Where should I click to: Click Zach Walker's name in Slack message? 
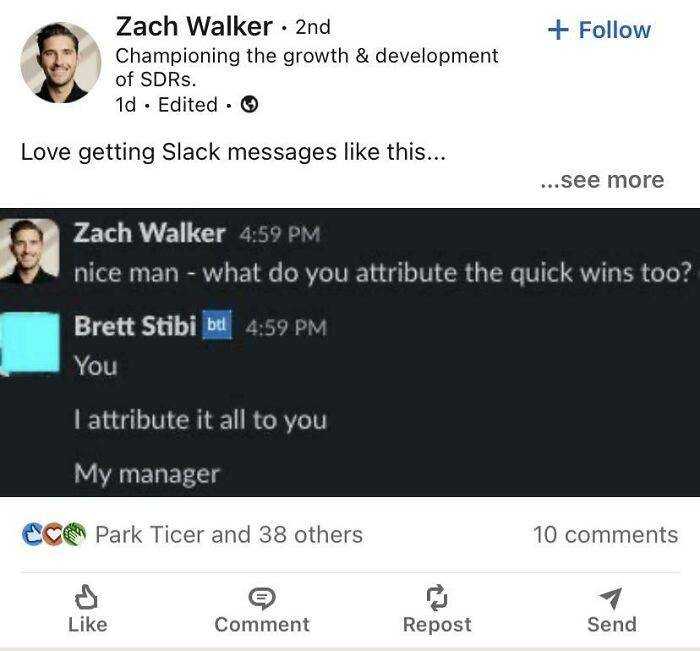[149, 233]
